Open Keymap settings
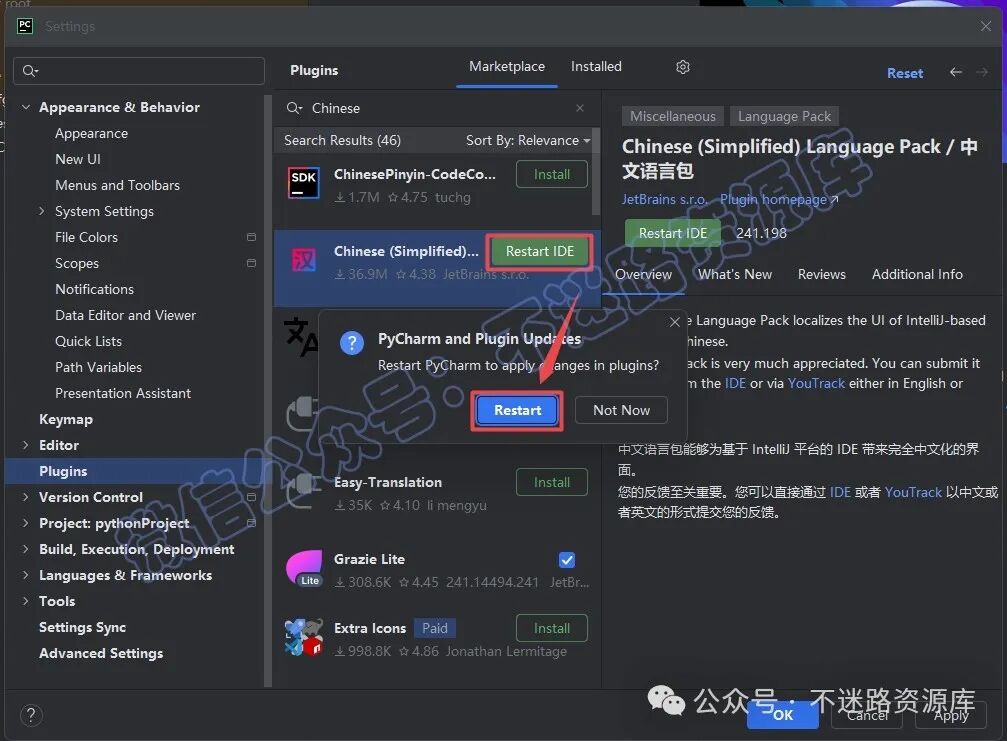1007x741 pixels. click(66, 419)
